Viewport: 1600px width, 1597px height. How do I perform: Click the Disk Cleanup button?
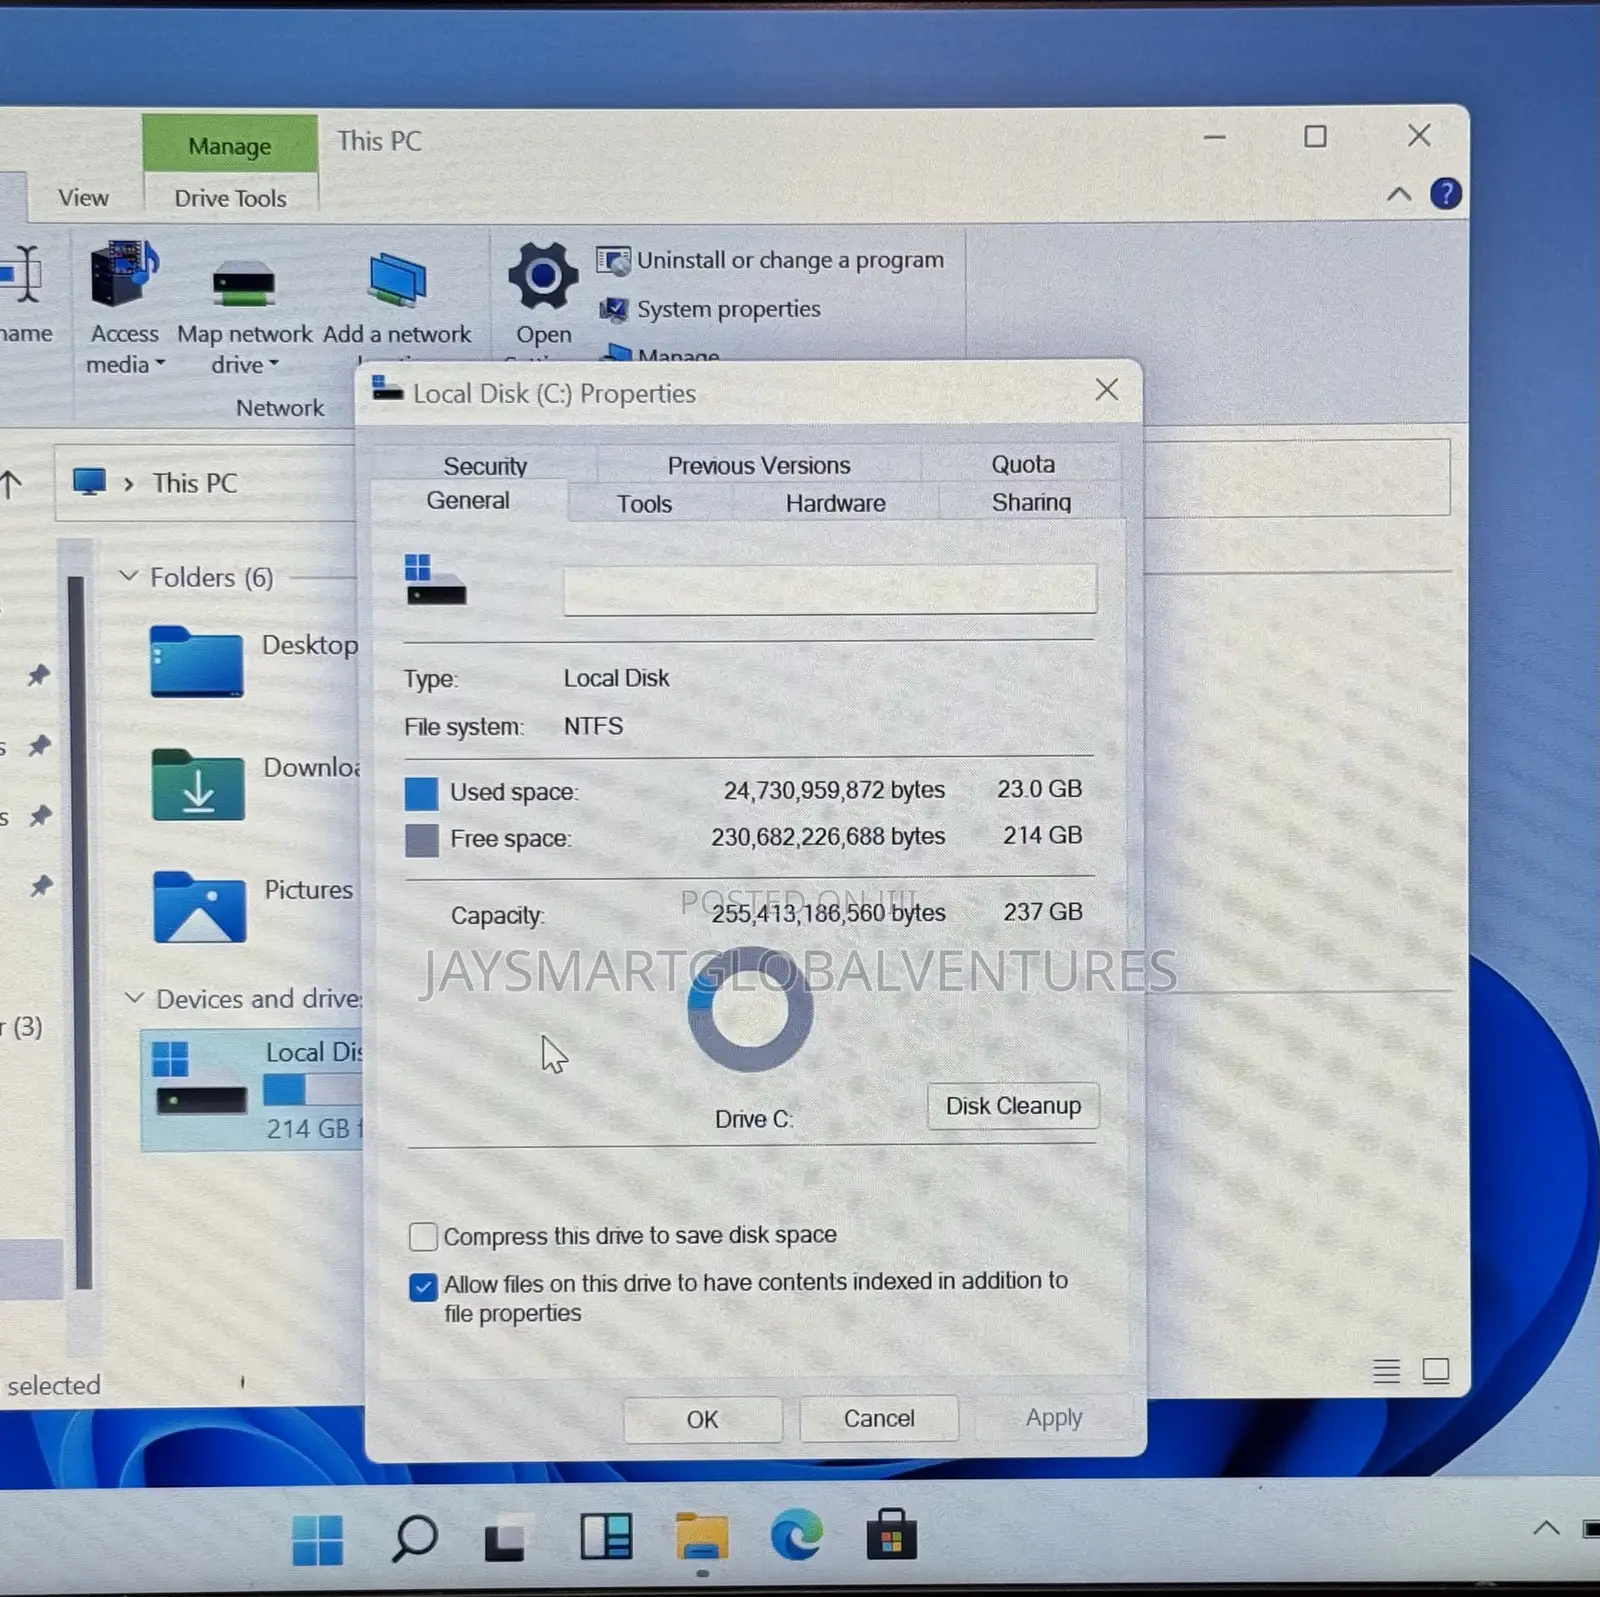tap(1013, 1106)
